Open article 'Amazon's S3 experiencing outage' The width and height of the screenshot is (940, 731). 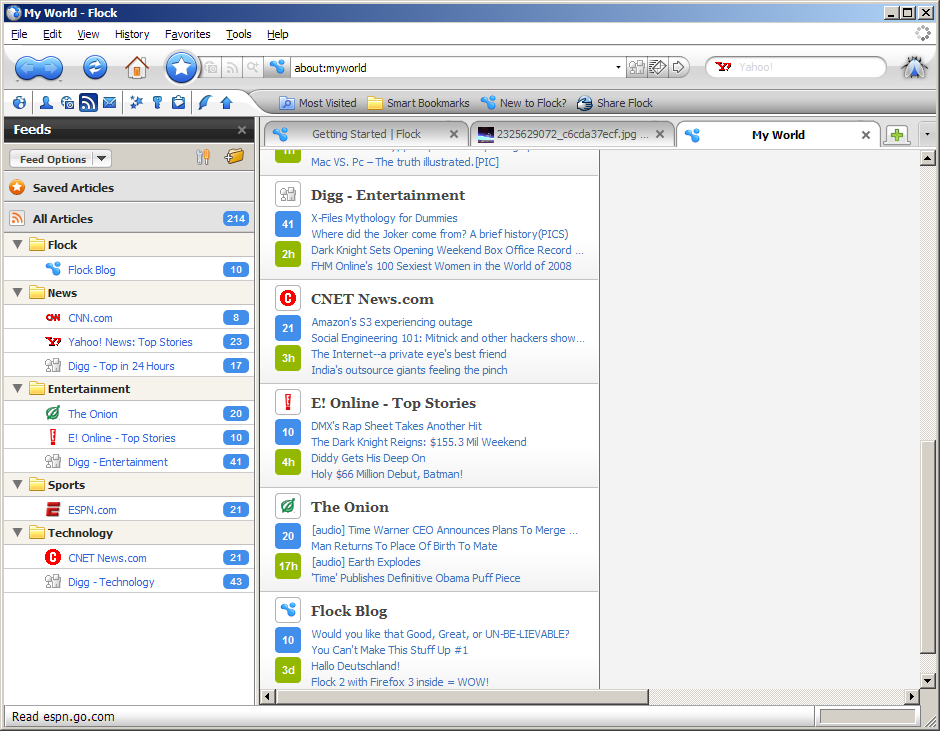(391, 322)
